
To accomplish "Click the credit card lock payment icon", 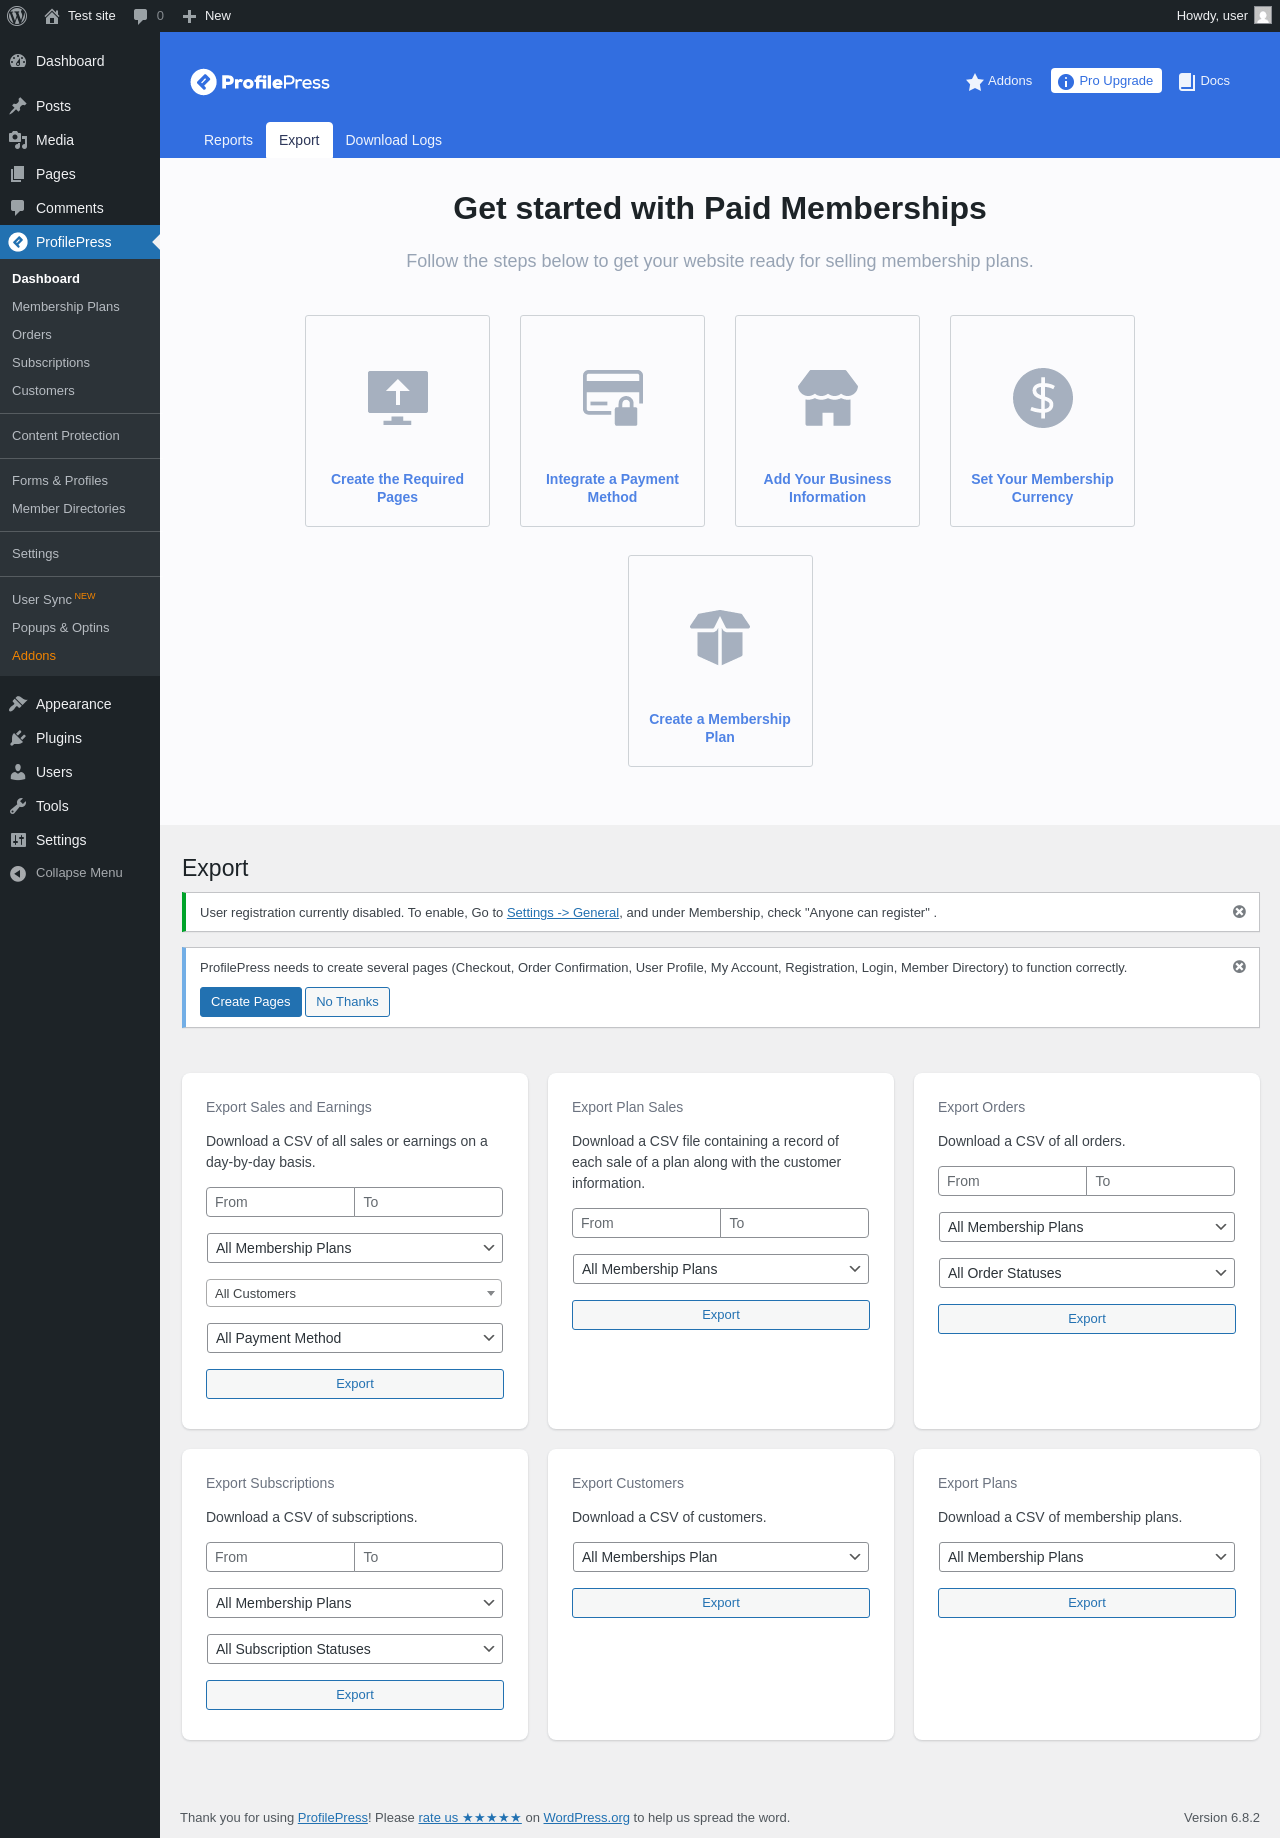I will pyautogui.click(x=612, y=398).
